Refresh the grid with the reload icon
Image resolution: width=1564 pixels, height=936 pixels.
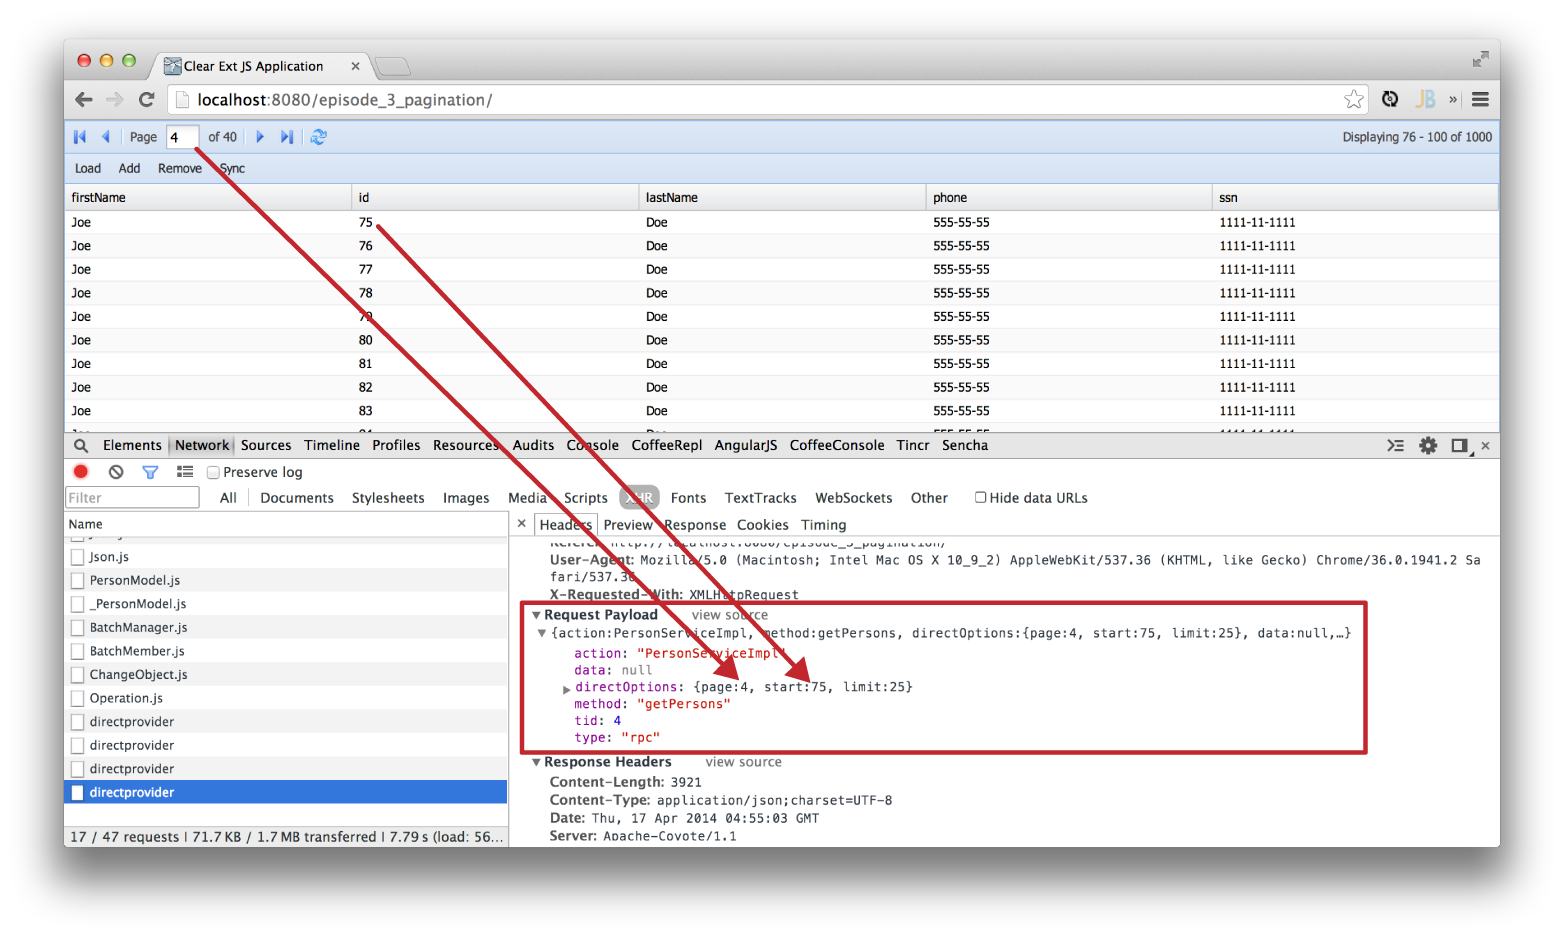[x=318, y=137]
